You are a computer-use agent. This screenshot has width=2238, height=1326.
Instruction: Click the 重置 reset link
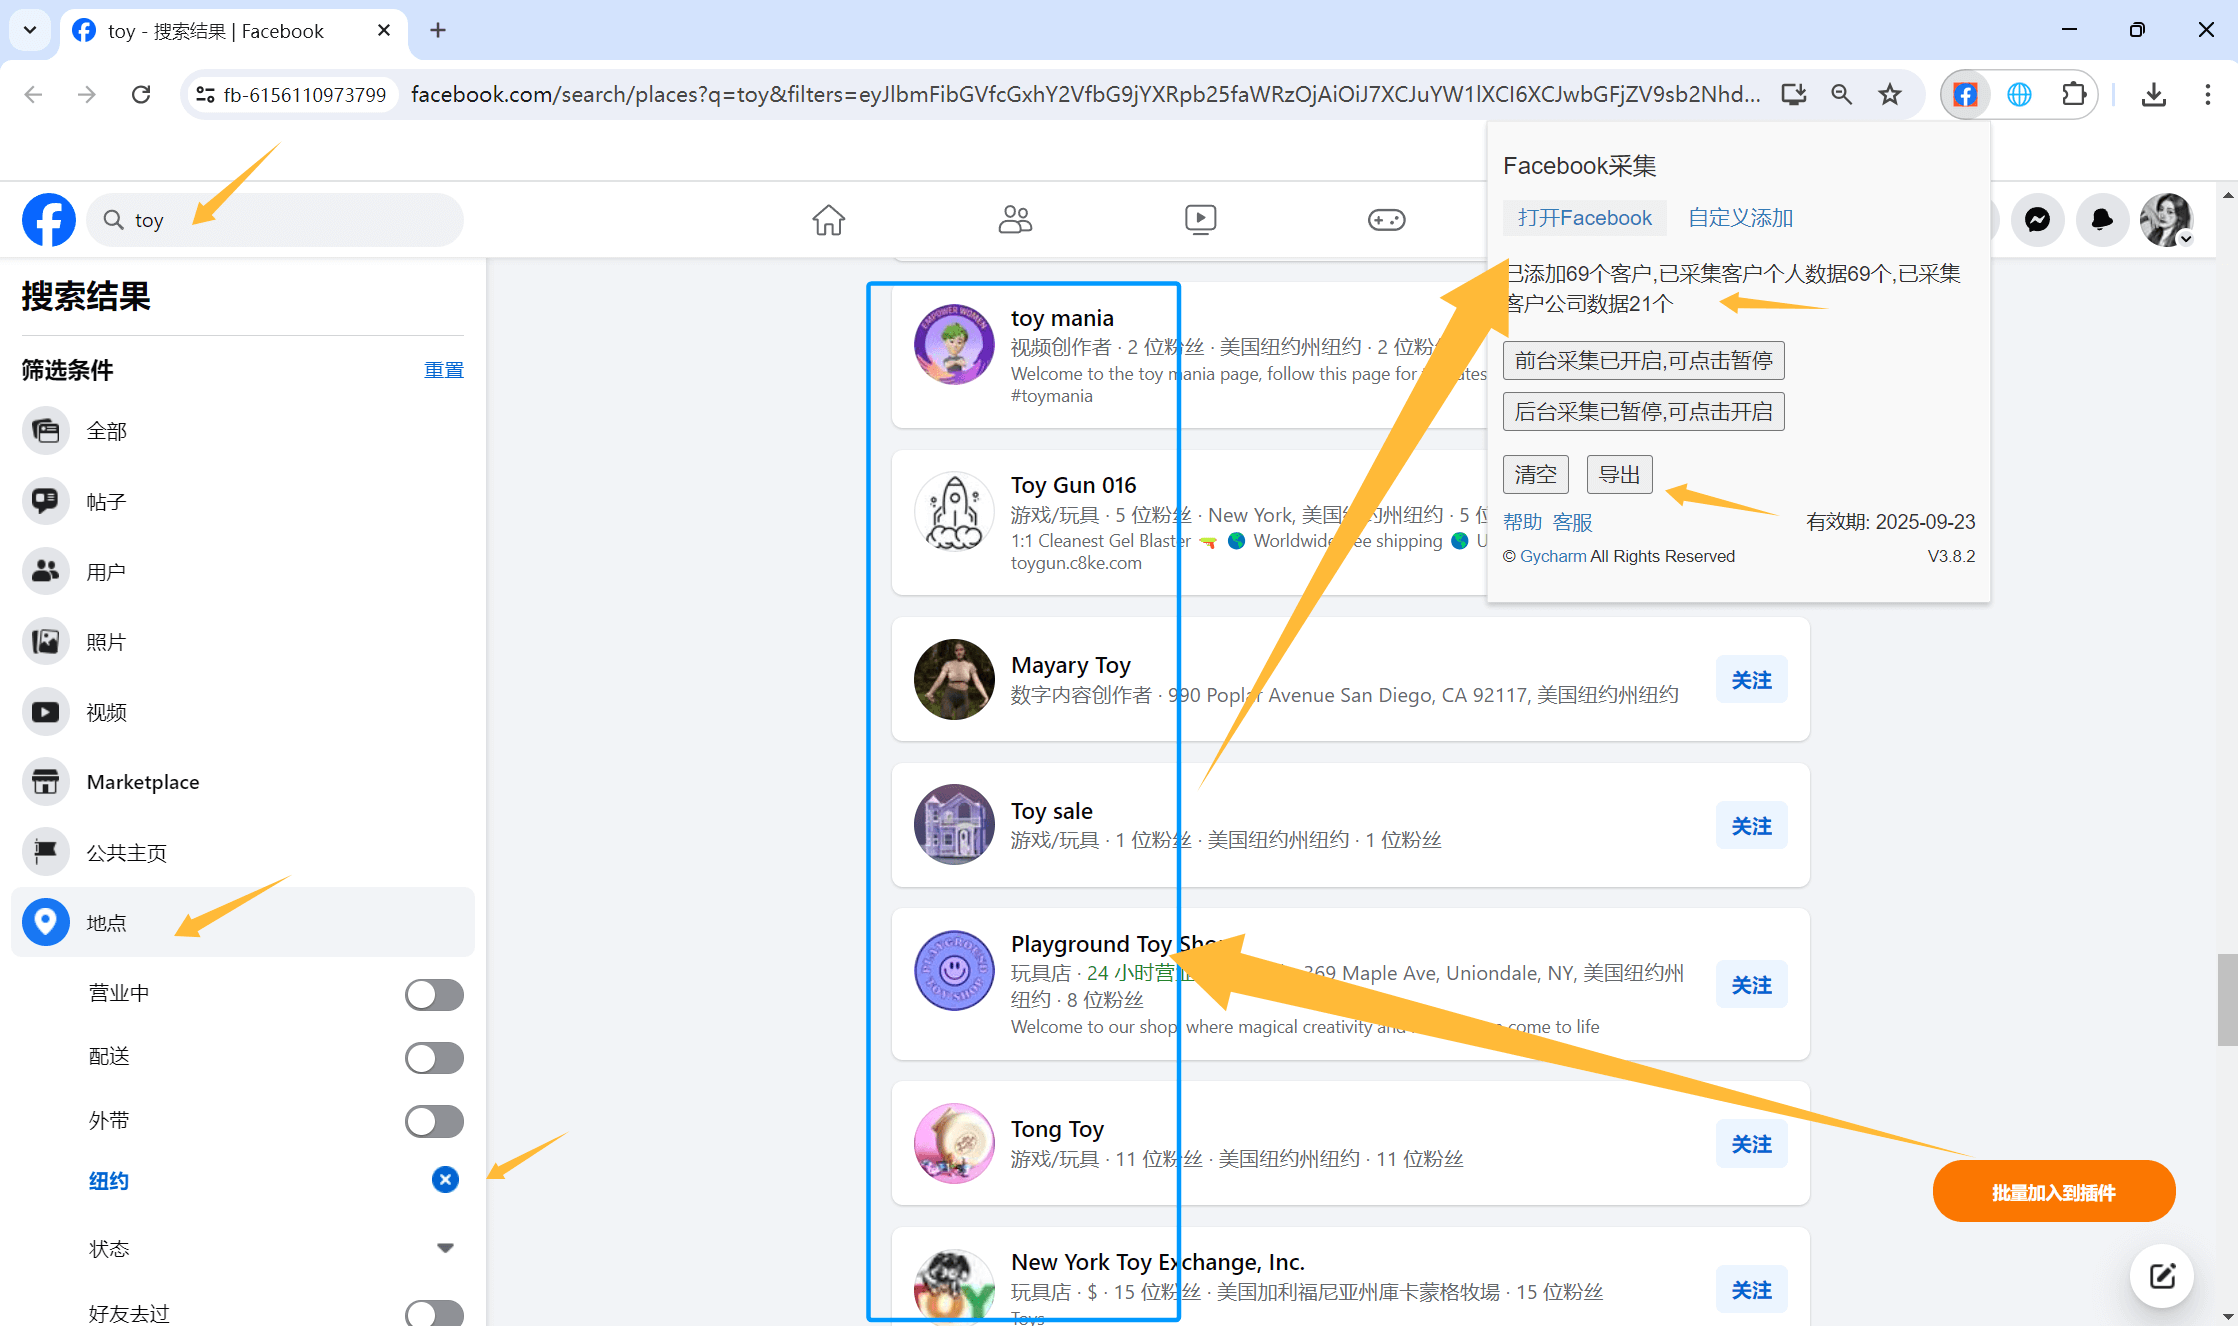[444, 370]
